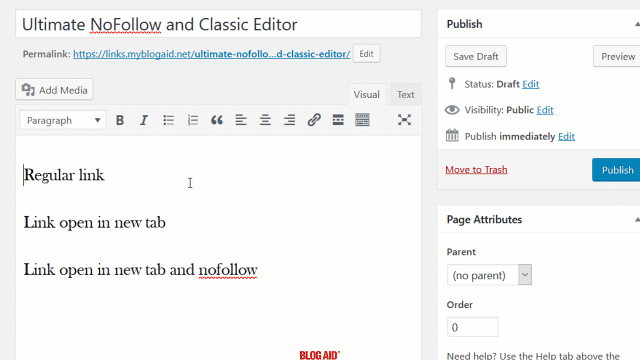Screen dimensions: 640x360
Task: Align text left
Action: pos(241,120)
